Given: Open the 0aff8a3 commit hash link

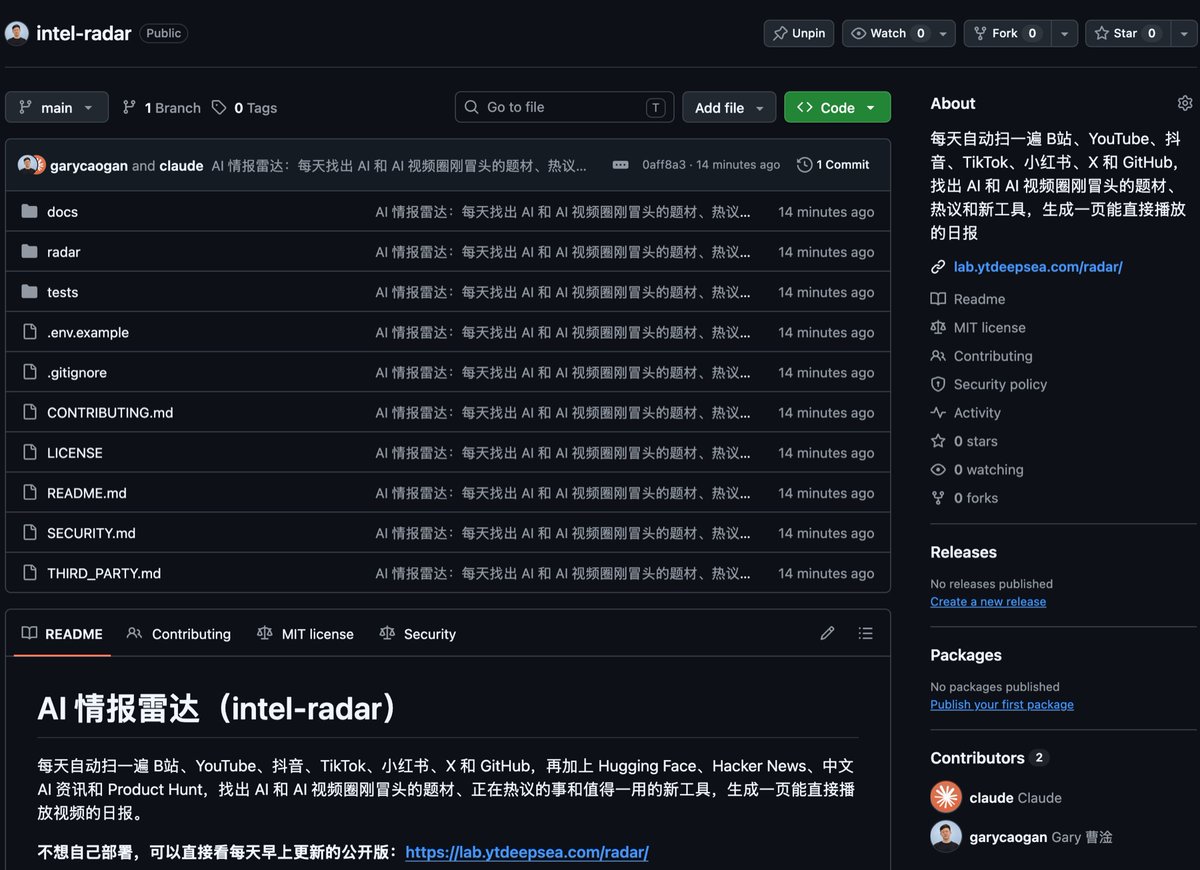Looking at the screenshot, I should [664, 165].
